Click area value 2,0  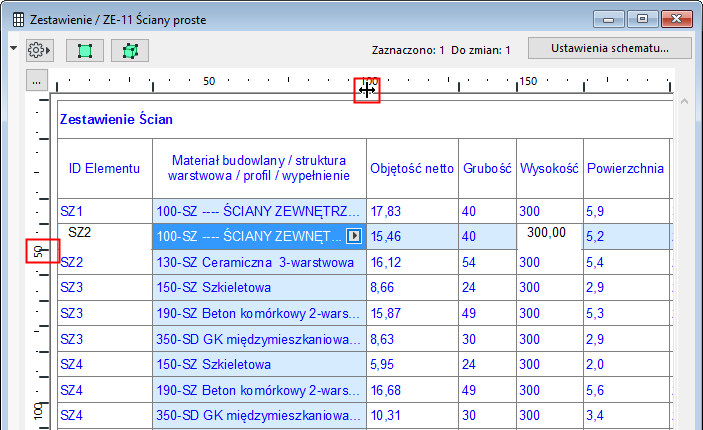[x=595, y=364]
